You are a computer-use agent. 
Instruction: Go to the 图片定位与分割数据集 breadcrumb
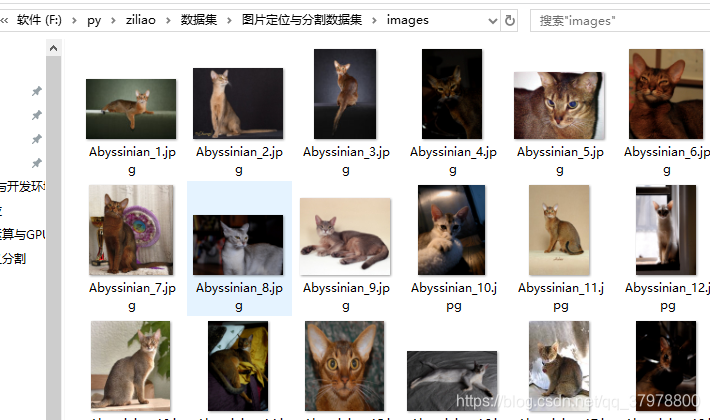point(302,20)
